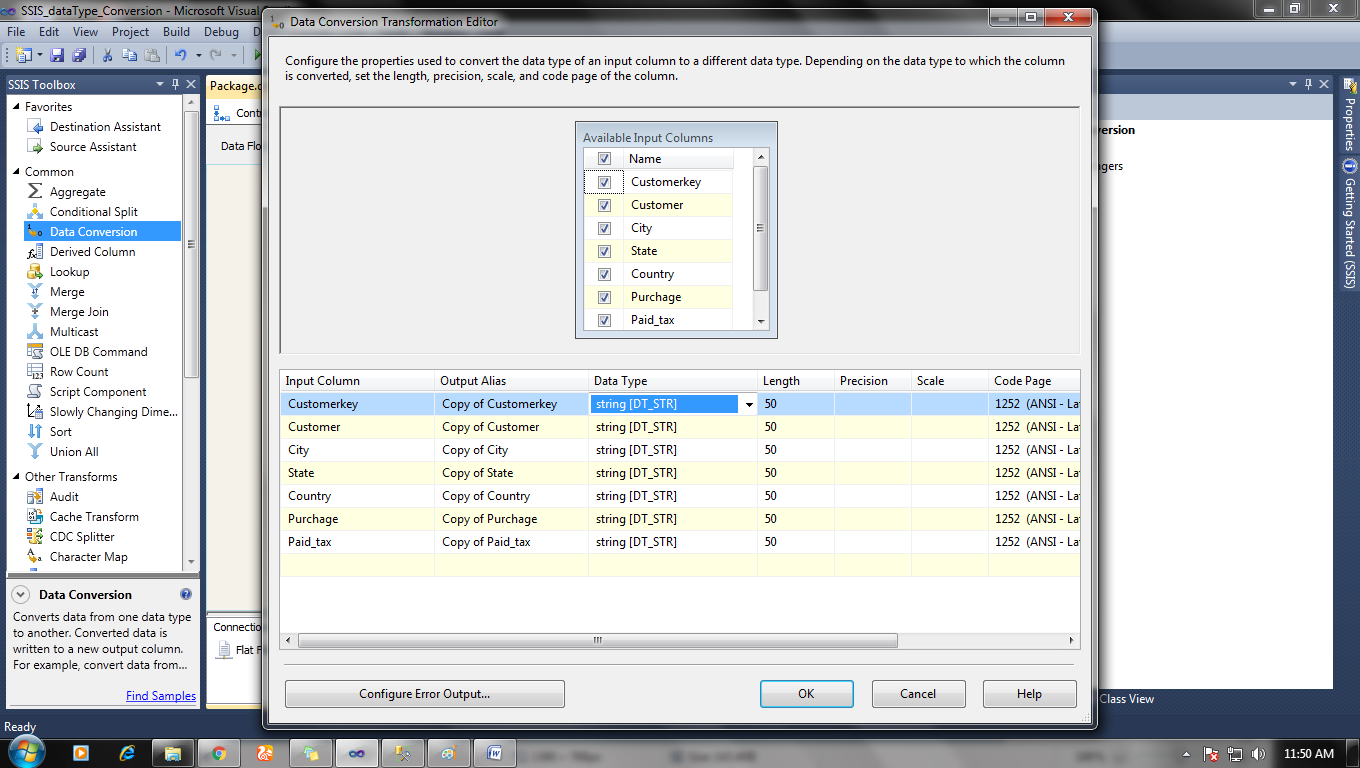Select Source Assistant in SSIS Toolbox
This screenshot has height=768, width=1360.
[x=93, y=147]
